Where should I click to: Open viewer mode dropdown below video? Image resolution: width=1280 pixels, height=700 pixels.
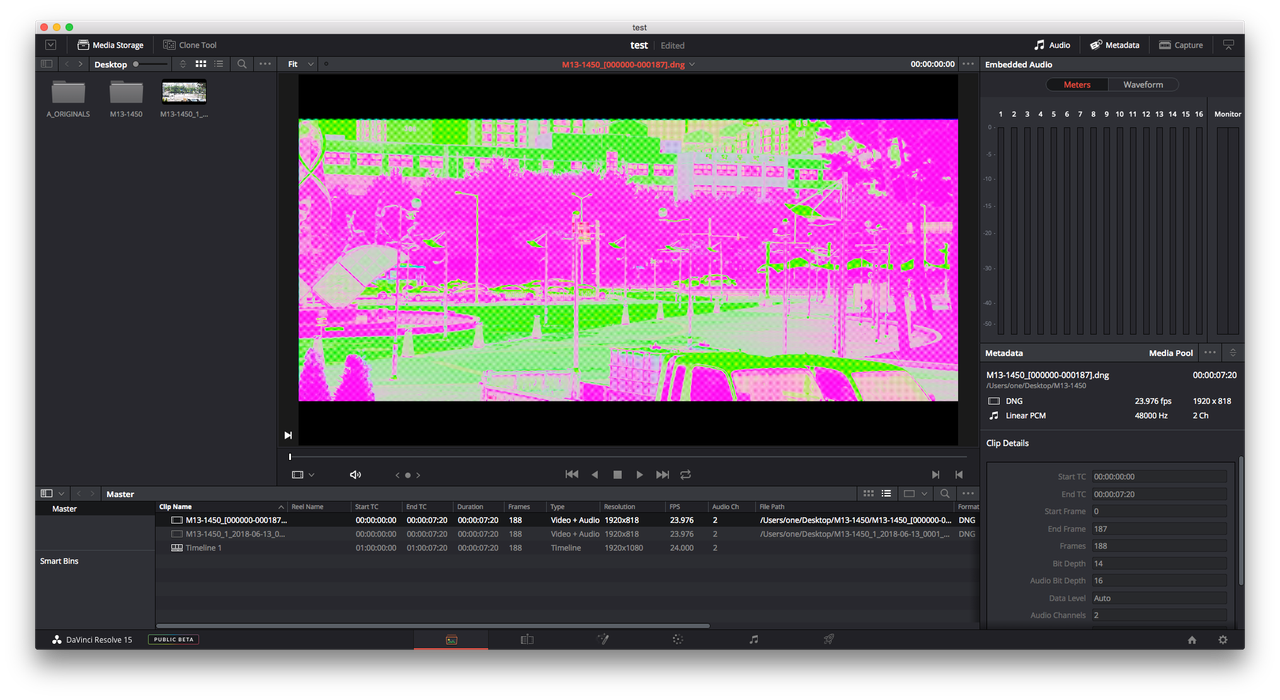303,475
